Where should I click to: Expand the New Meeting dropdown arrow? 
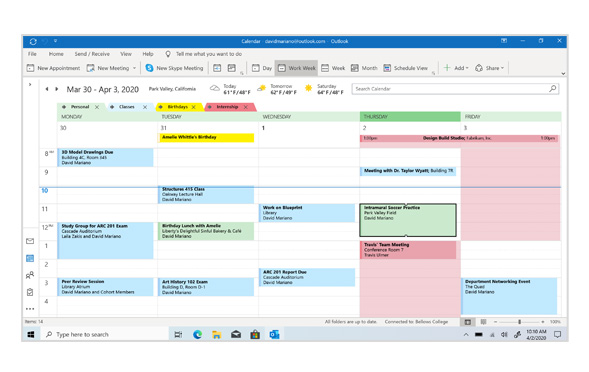134,68
